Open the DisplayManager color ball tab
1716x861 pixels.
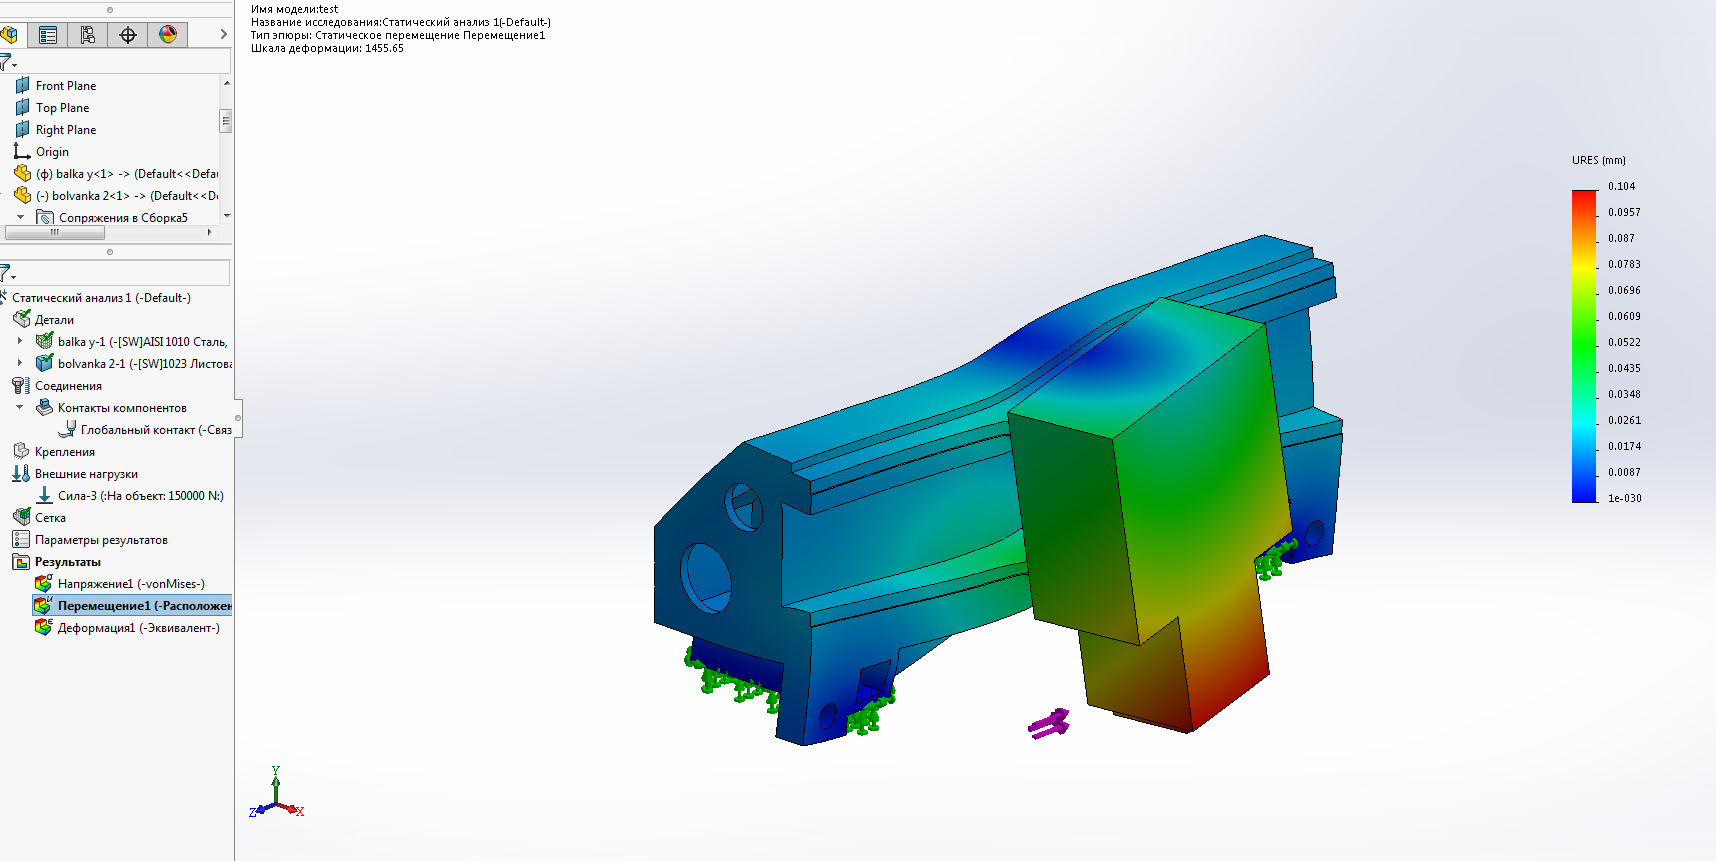pyautogui.click(x=168, y=35)
